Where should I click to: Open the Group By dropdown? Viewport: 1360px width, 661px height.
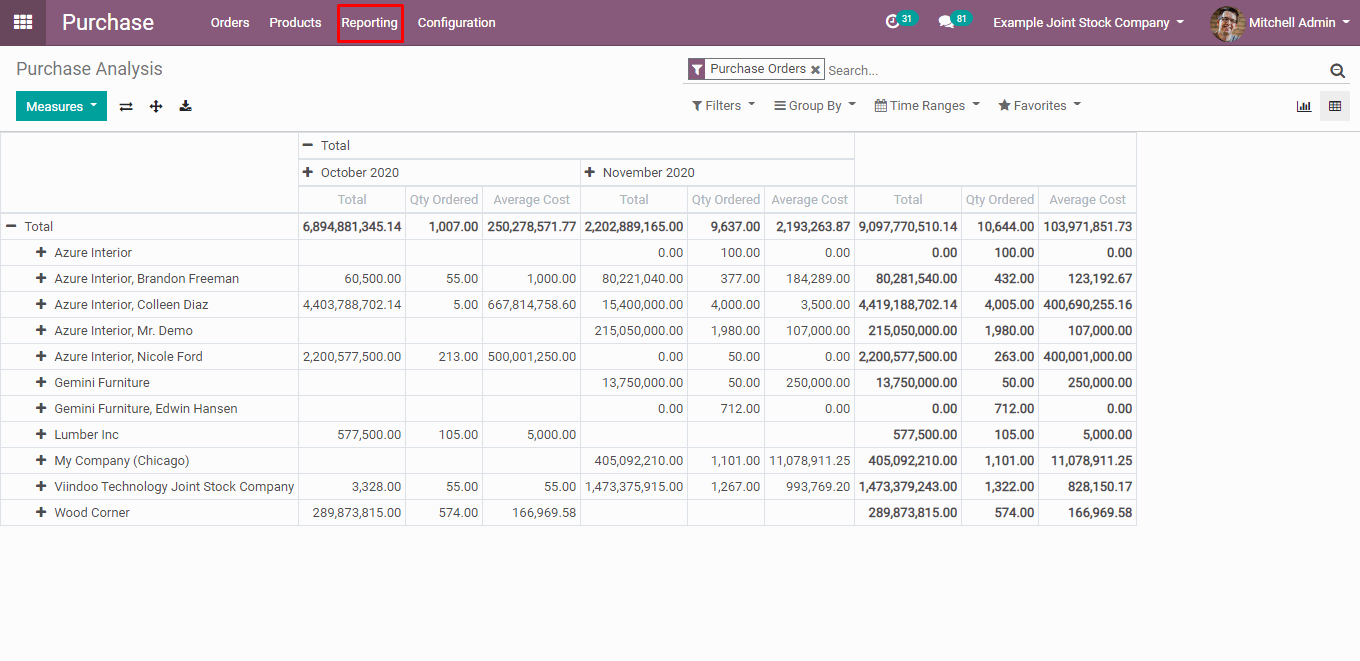click(815, 106)
